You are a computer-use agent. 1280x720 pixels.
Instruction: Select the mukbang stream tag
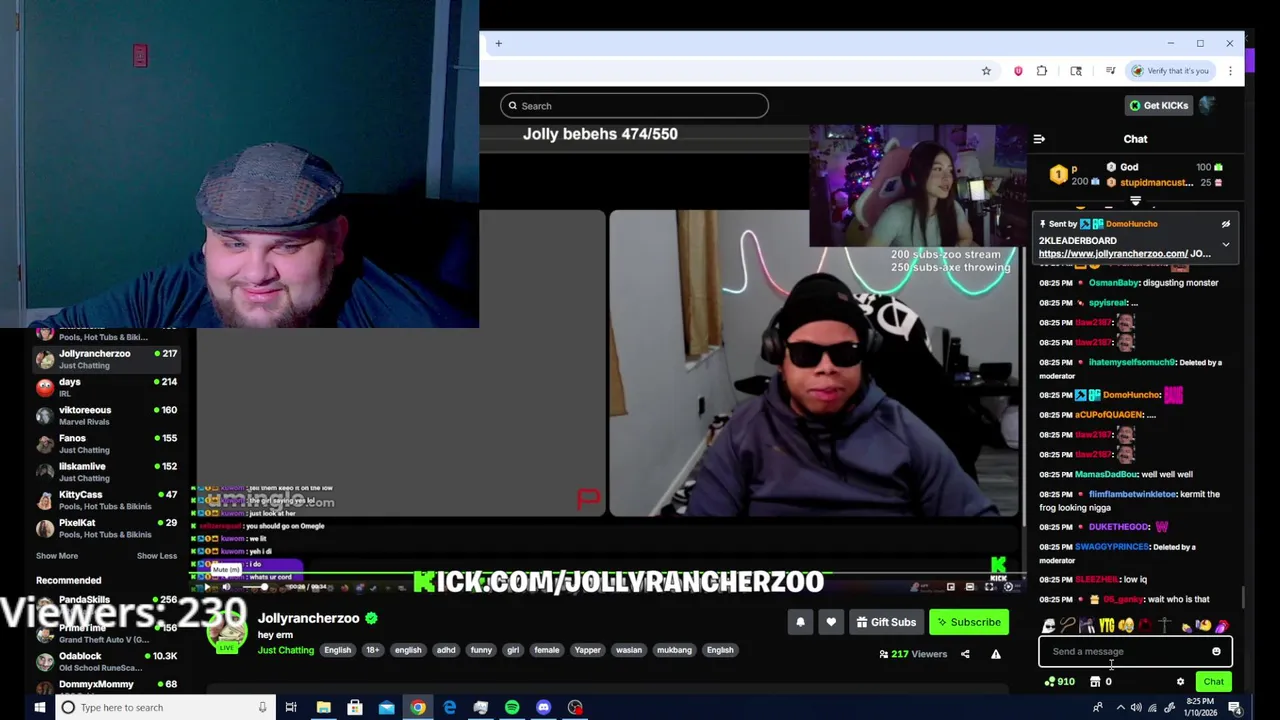[674, 650]
